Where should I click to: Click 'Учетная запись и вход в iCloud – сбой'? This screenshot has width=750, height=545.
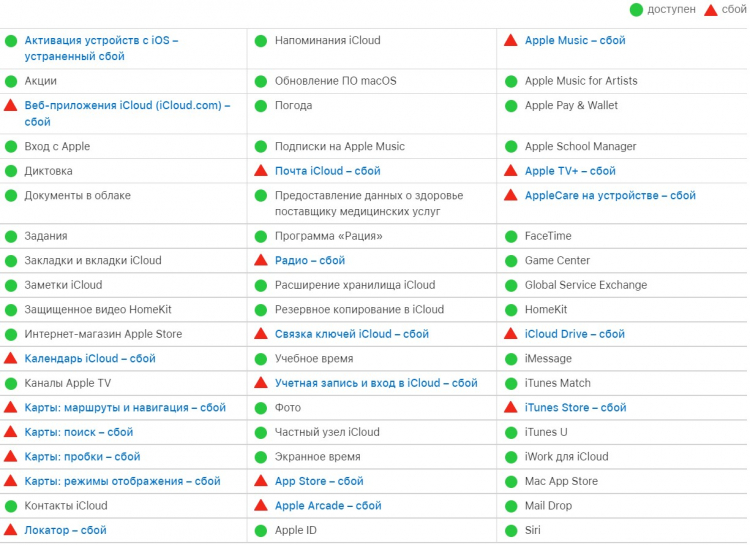[x=376, y=383]
